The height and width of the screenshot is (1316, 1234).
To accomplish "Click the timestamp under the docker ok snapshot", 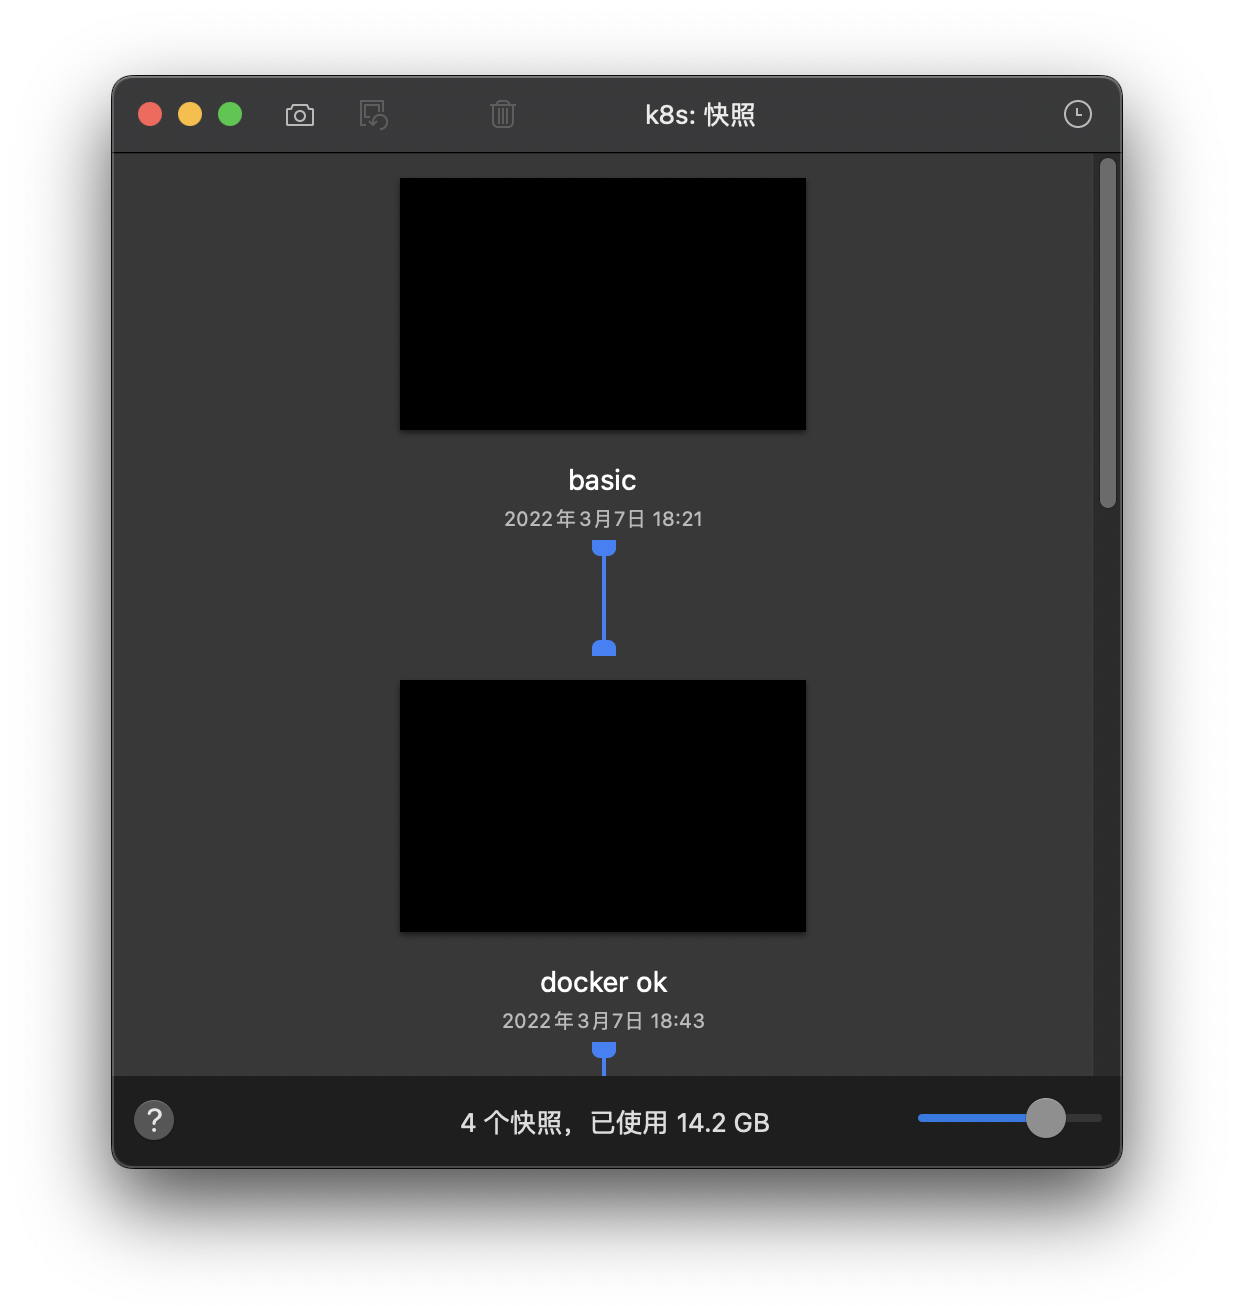I will 603,1021.
